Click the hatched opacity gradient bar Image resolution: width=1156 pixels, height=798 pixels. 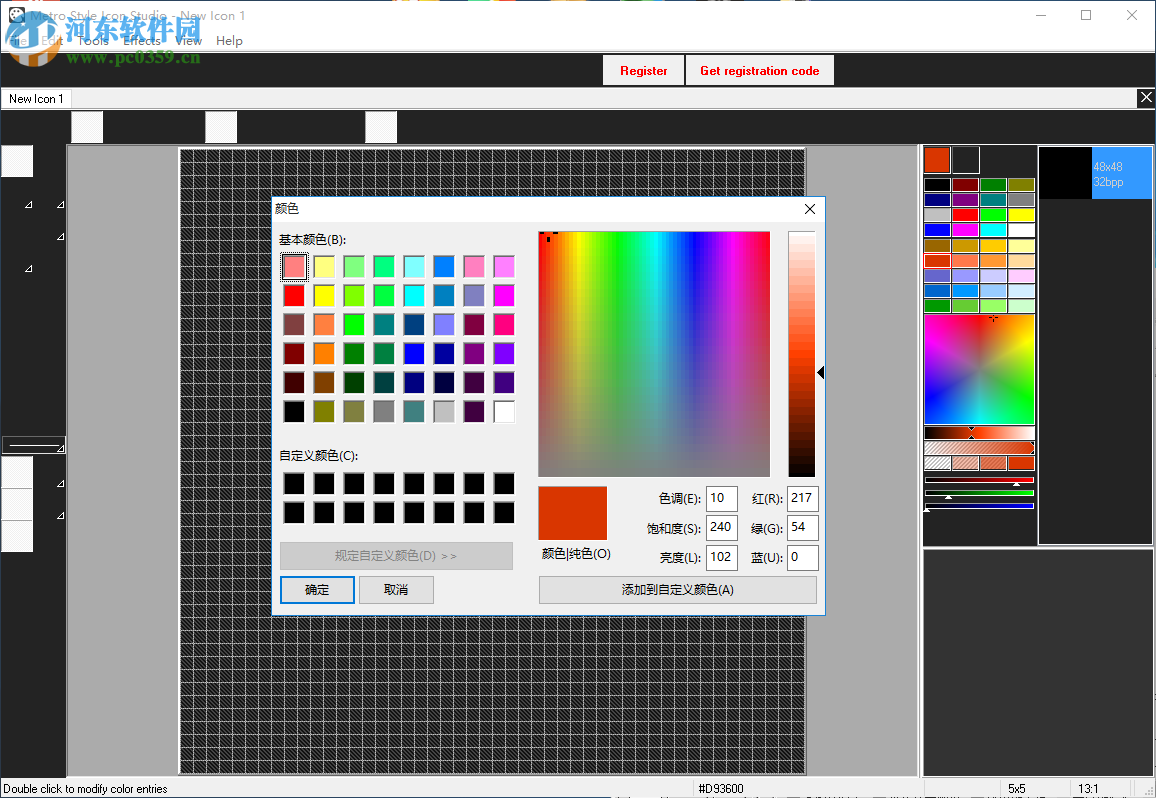(x=979, y=448)
